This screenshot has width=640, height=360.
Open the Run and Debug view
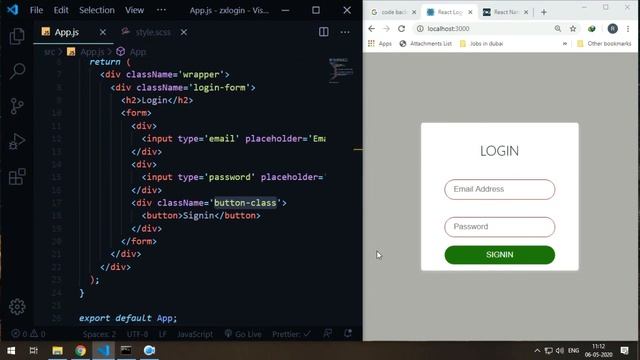coord(17,141)
